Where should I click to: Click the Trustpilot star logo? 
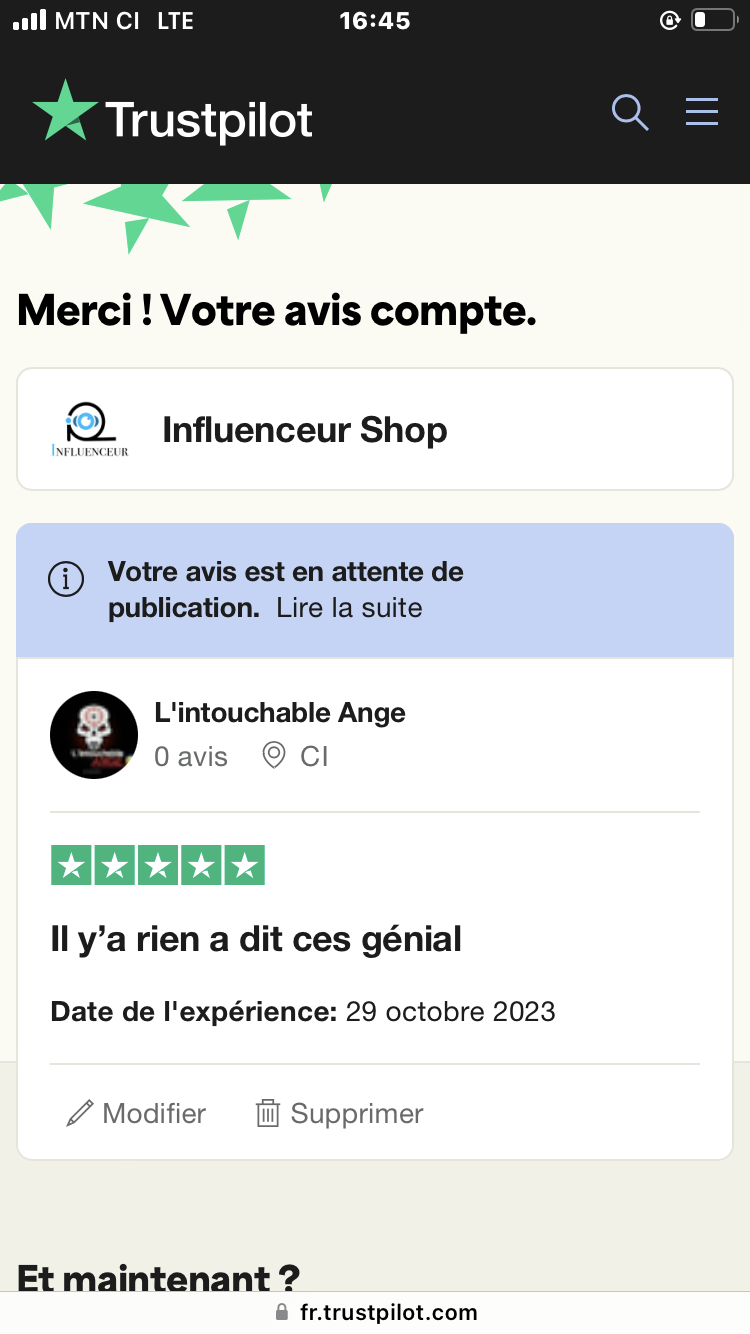coord(66,112)
